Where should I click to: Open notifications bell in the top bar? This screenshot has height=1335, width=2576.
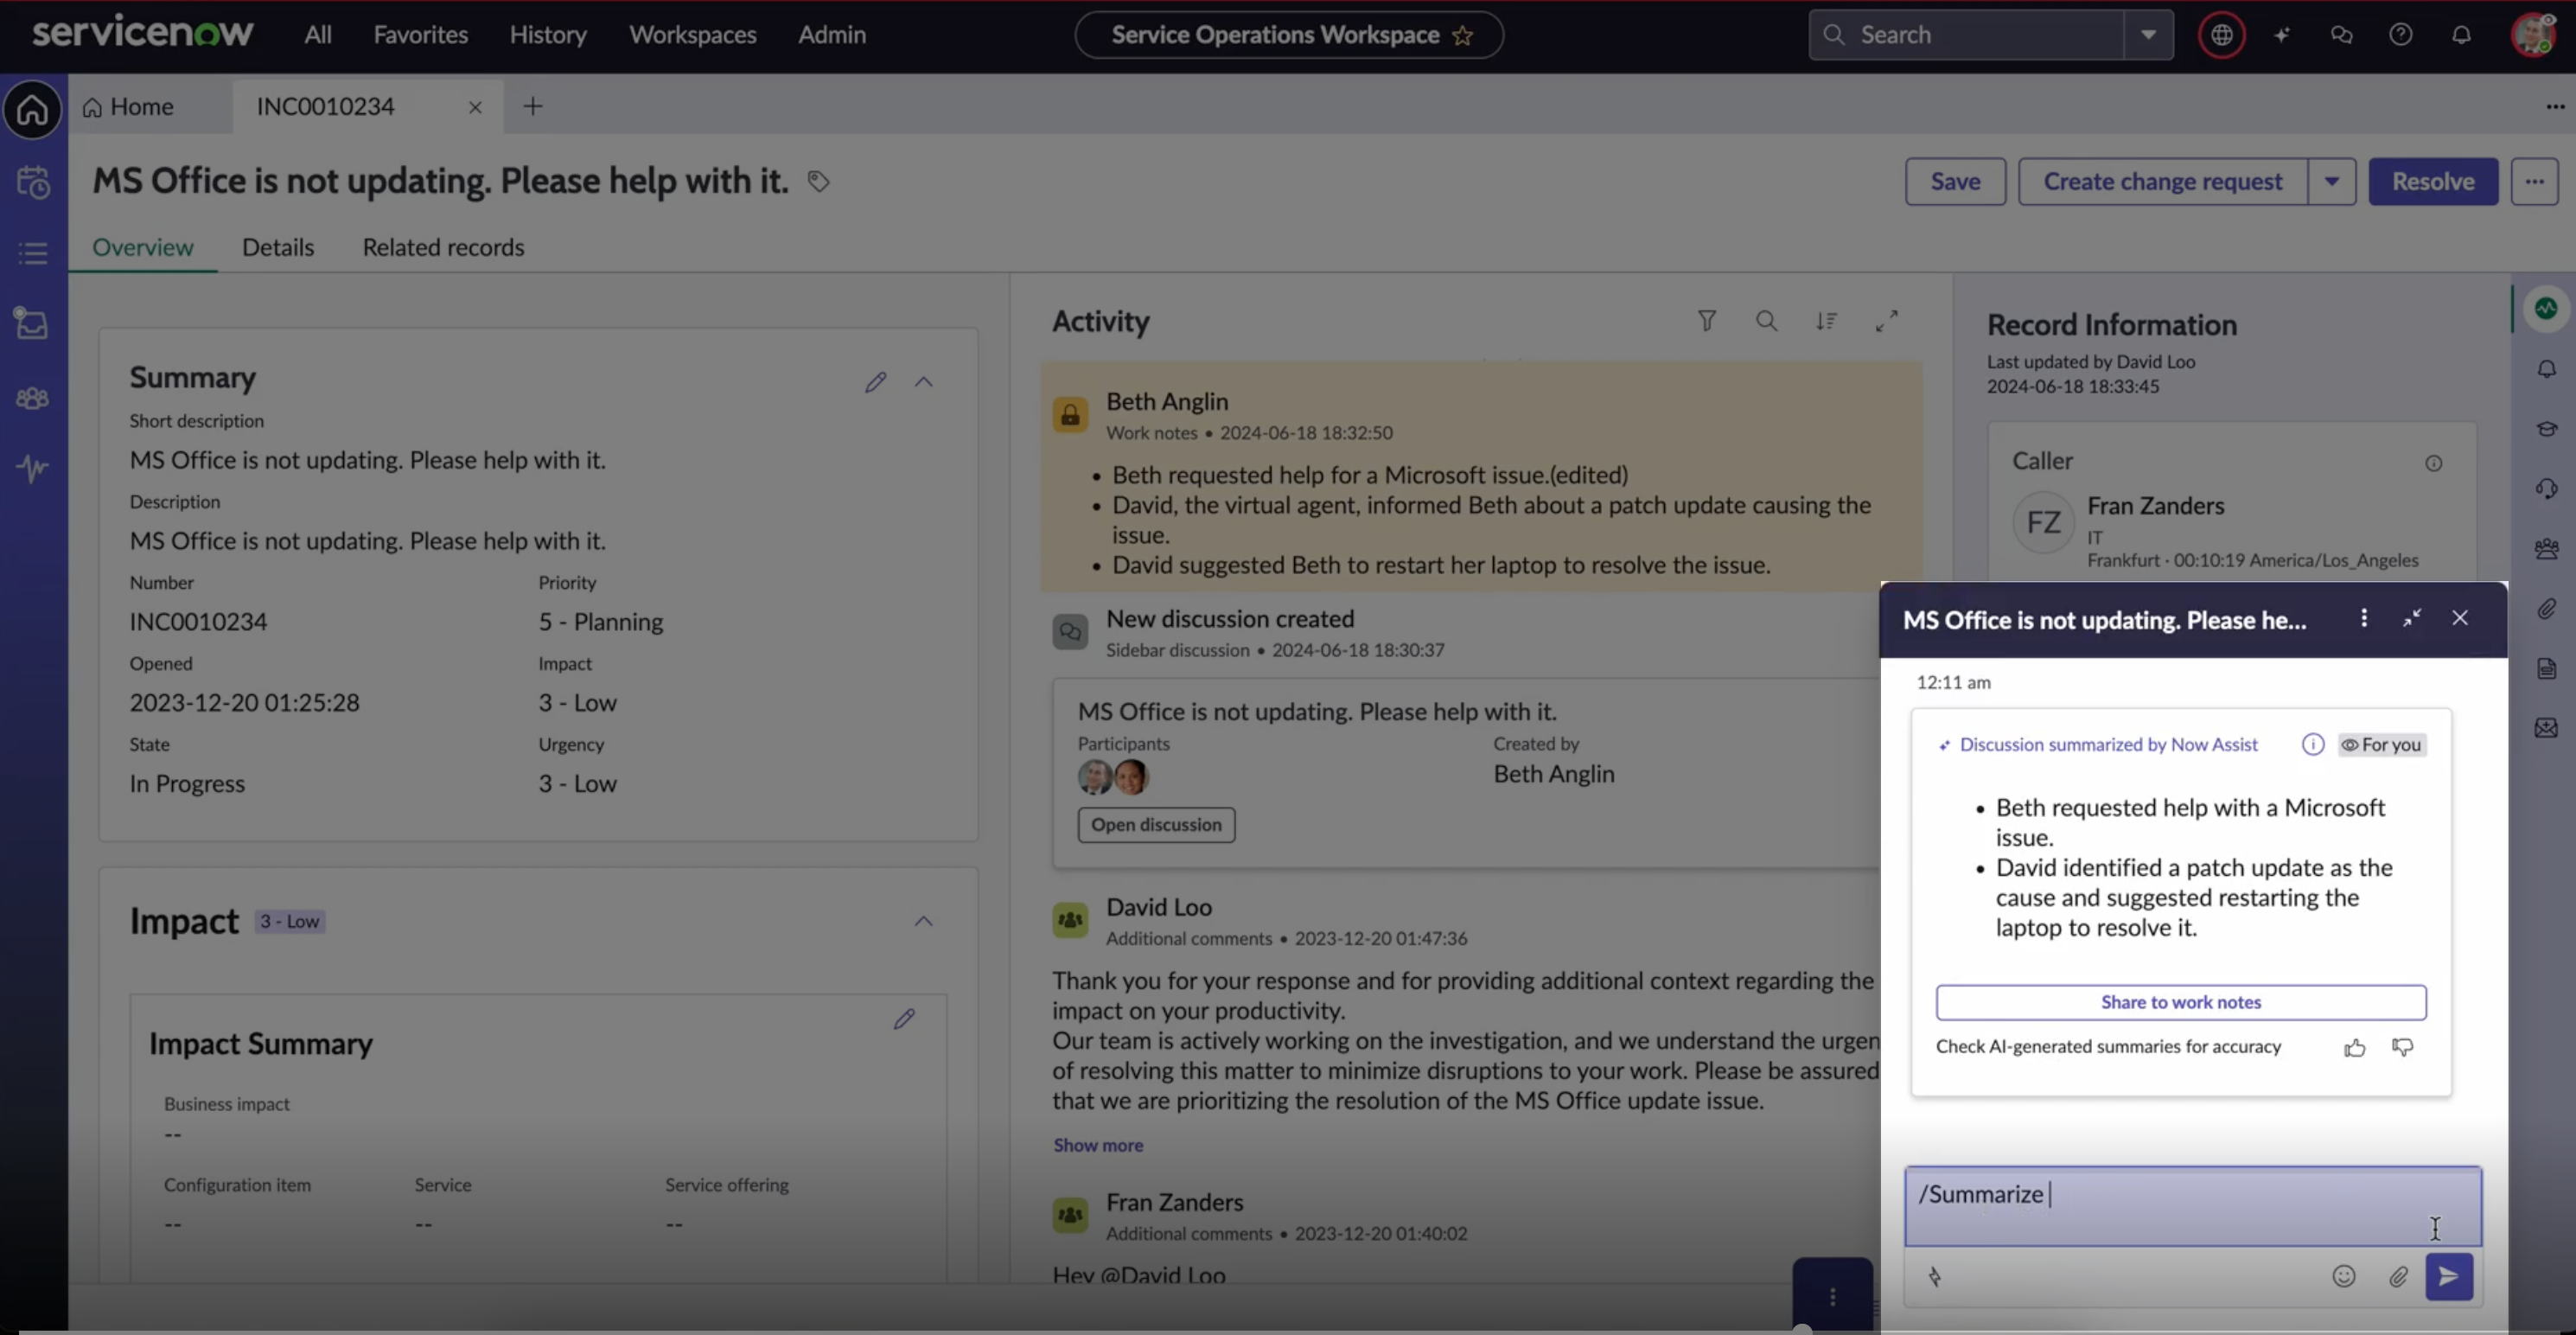2461,35
